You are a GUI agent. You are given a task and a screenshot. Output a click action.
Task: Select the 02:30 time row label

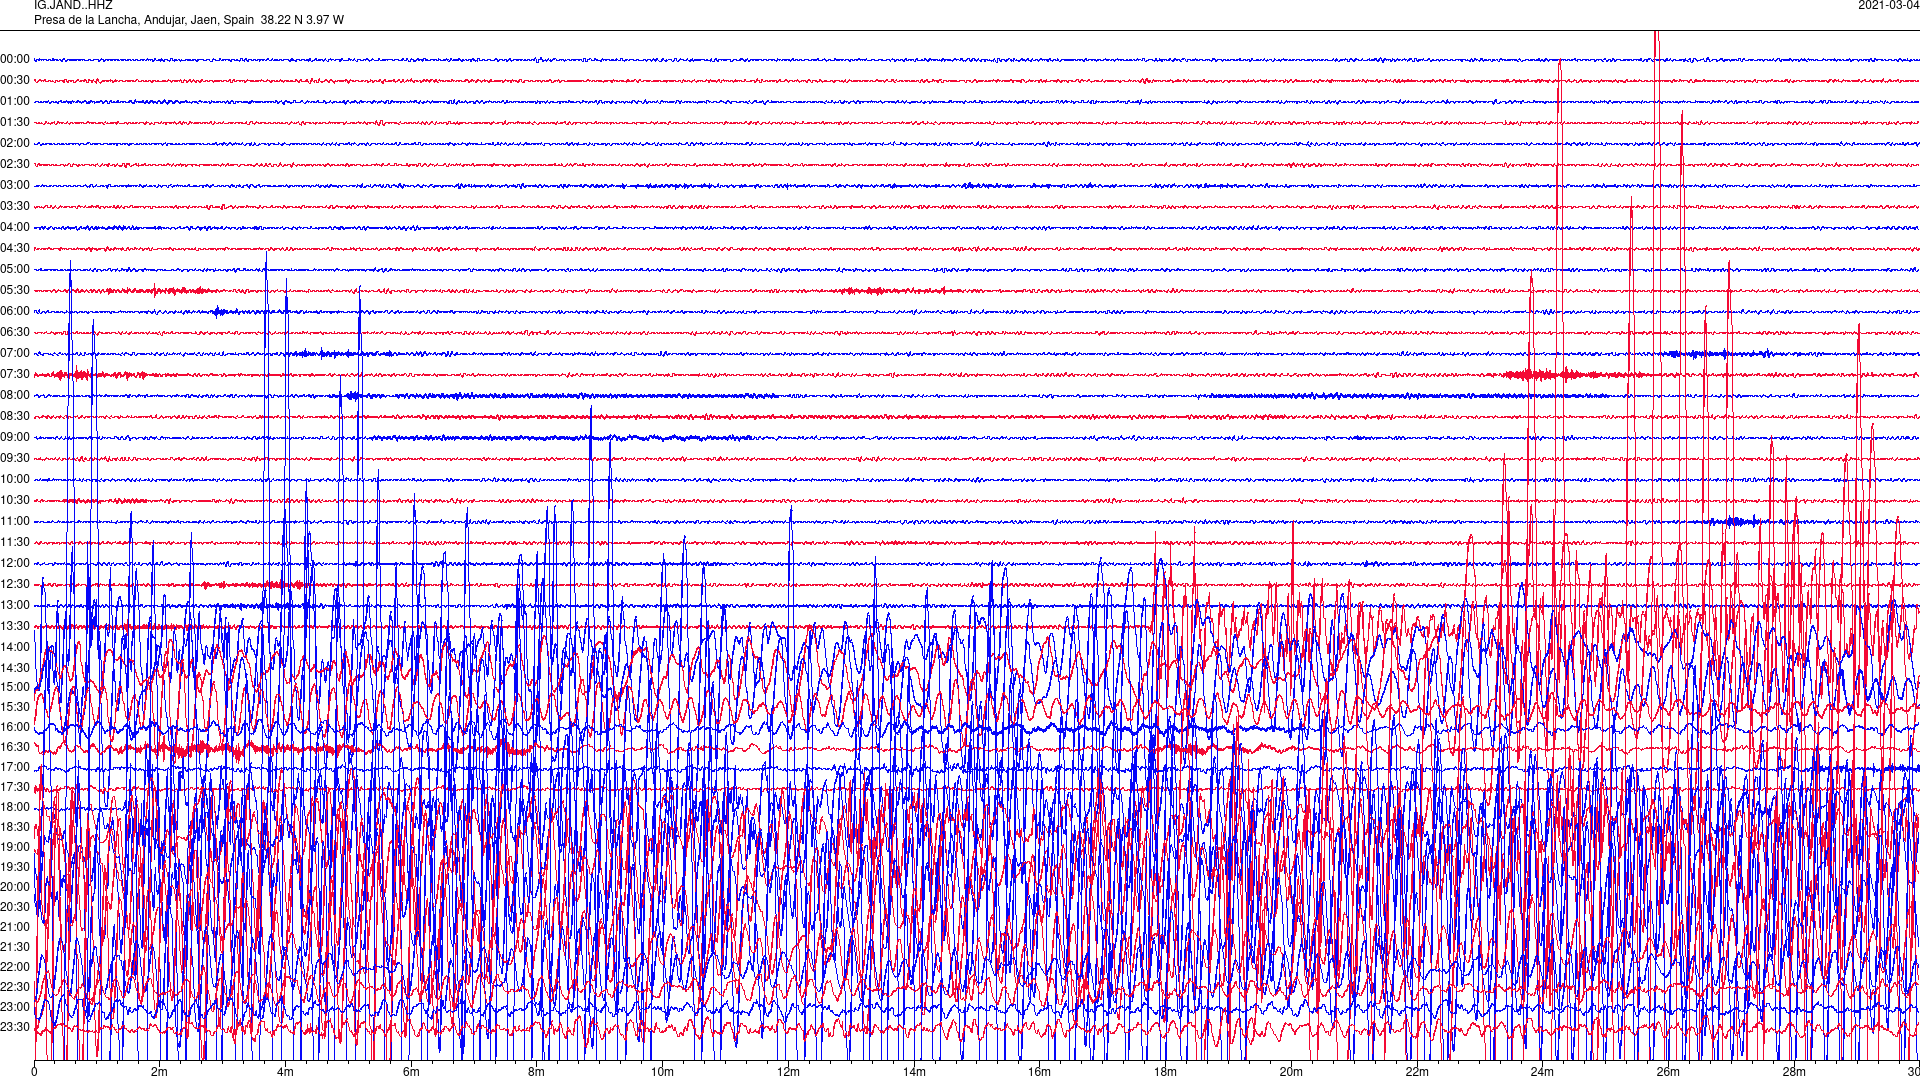coord(15,165)
